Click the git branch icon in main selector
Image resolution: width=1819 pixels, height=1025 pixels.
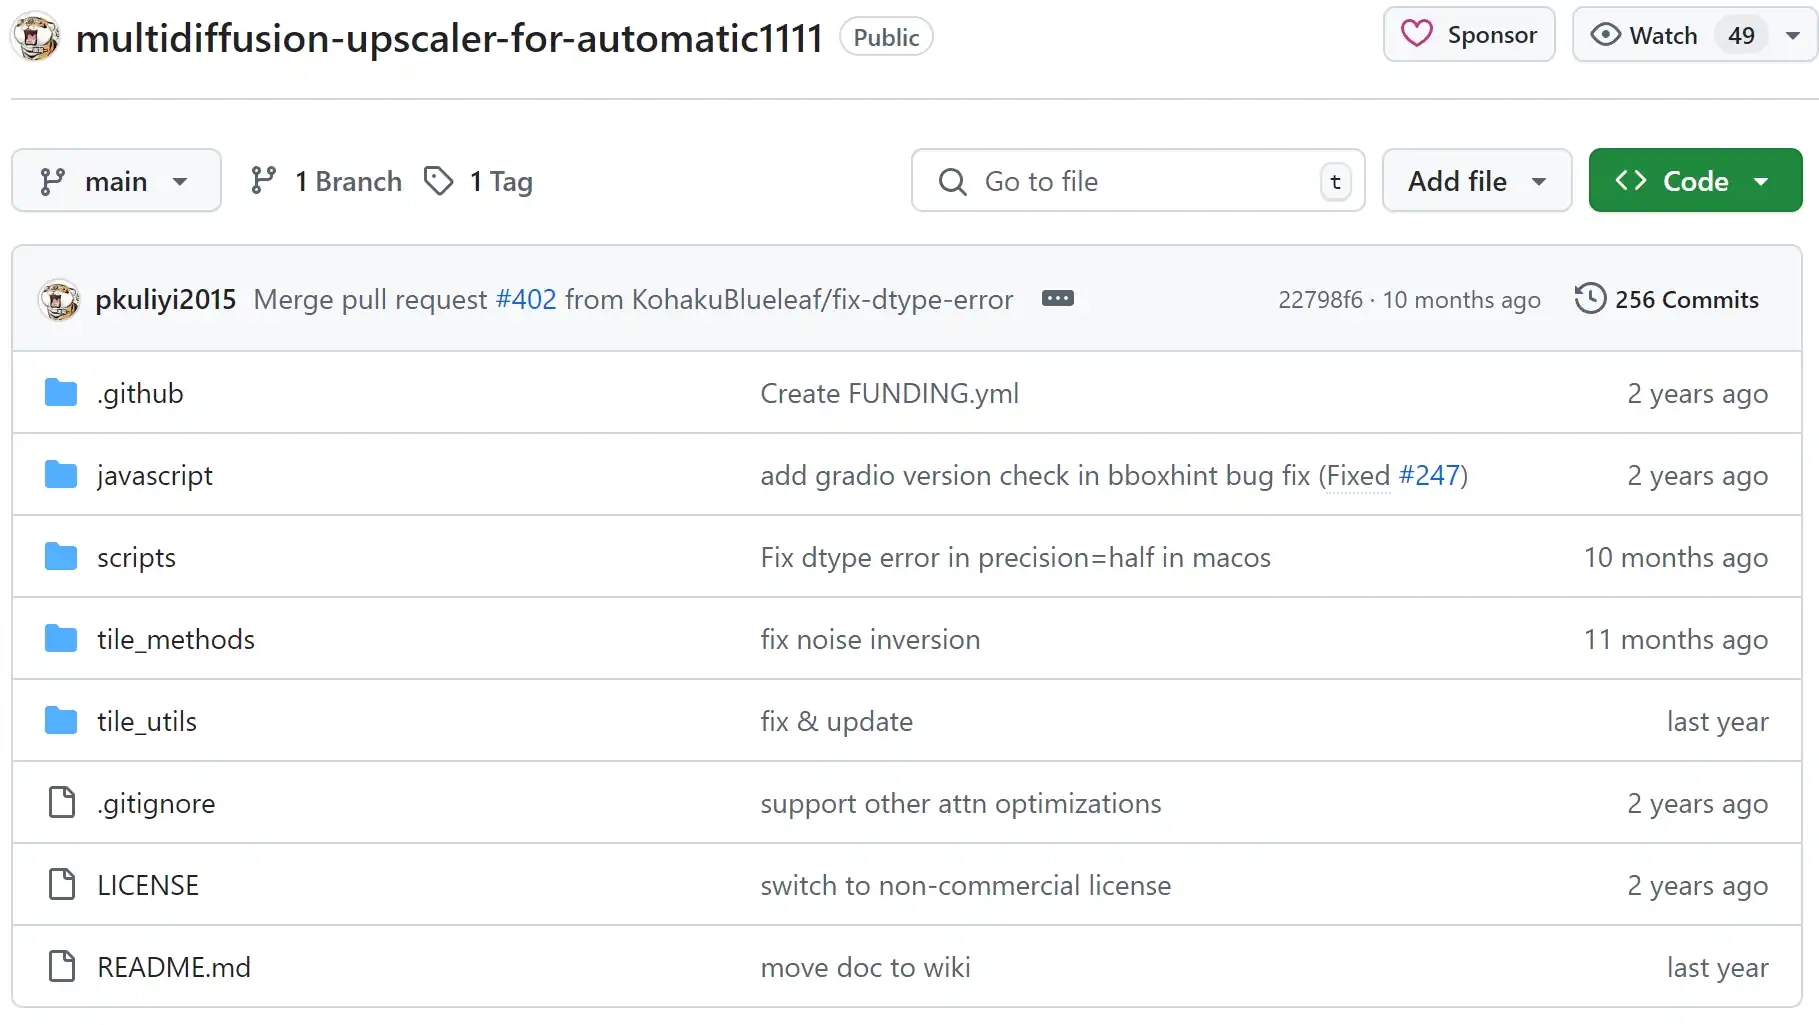(x=52, y=181)
